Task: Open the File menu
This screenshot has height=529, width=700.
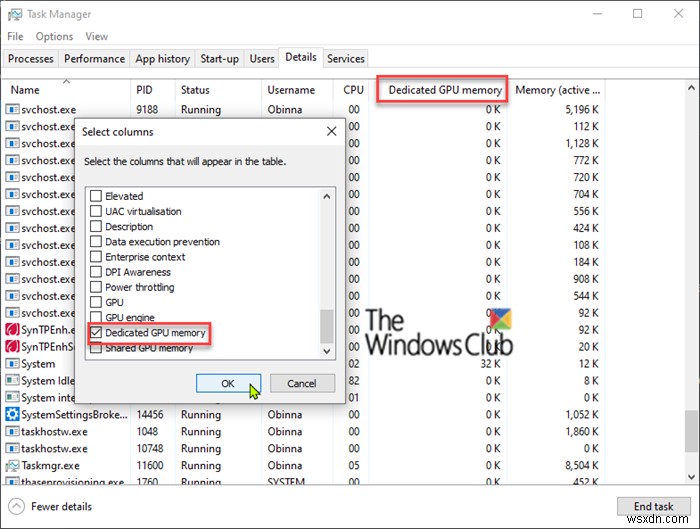Action: (15, 36)
